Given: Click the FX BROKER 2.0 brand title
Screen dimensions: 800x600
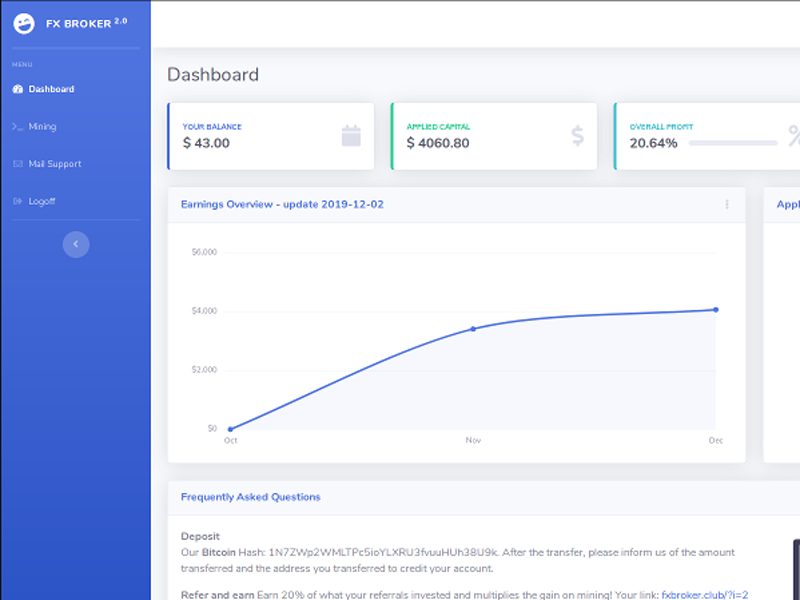Looking at the screenshot, I should point(86,23).
